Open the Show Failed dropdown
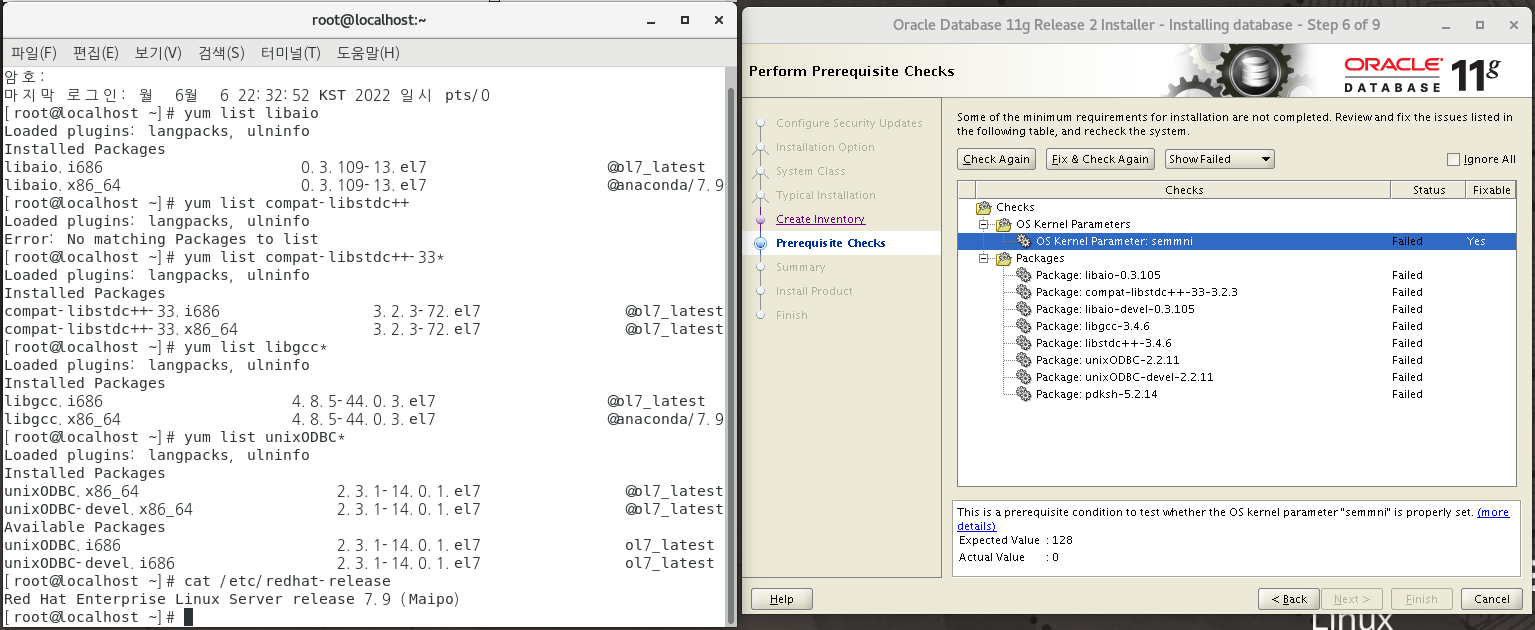 1220,159
